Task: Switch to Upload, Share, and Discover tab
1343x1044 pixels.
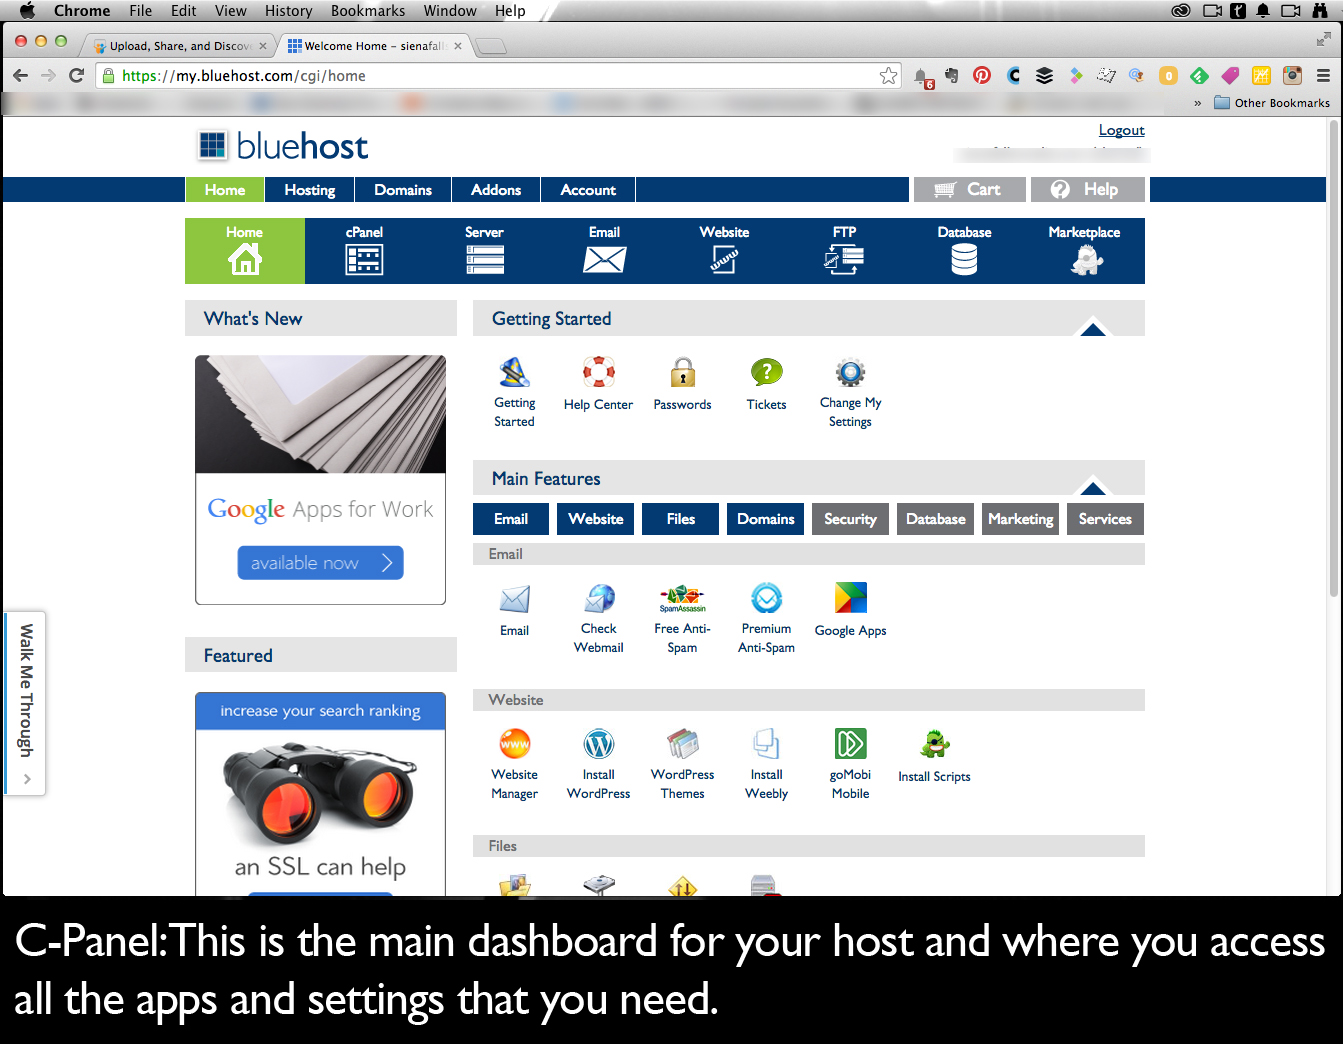Action: 179,46
